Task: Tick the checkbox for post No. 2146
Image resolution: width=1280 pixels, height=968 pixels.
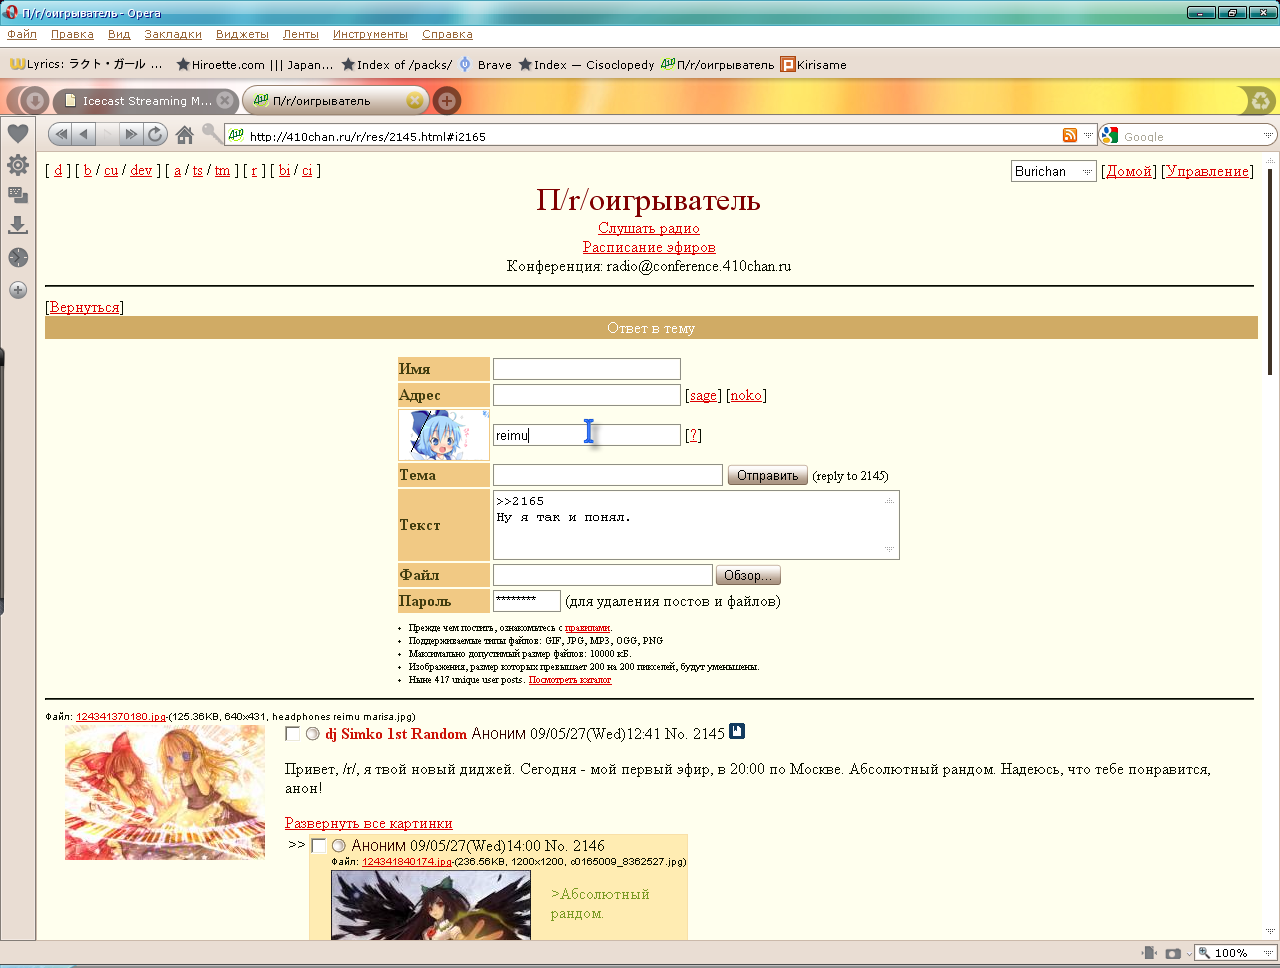Action: point(318,846)
